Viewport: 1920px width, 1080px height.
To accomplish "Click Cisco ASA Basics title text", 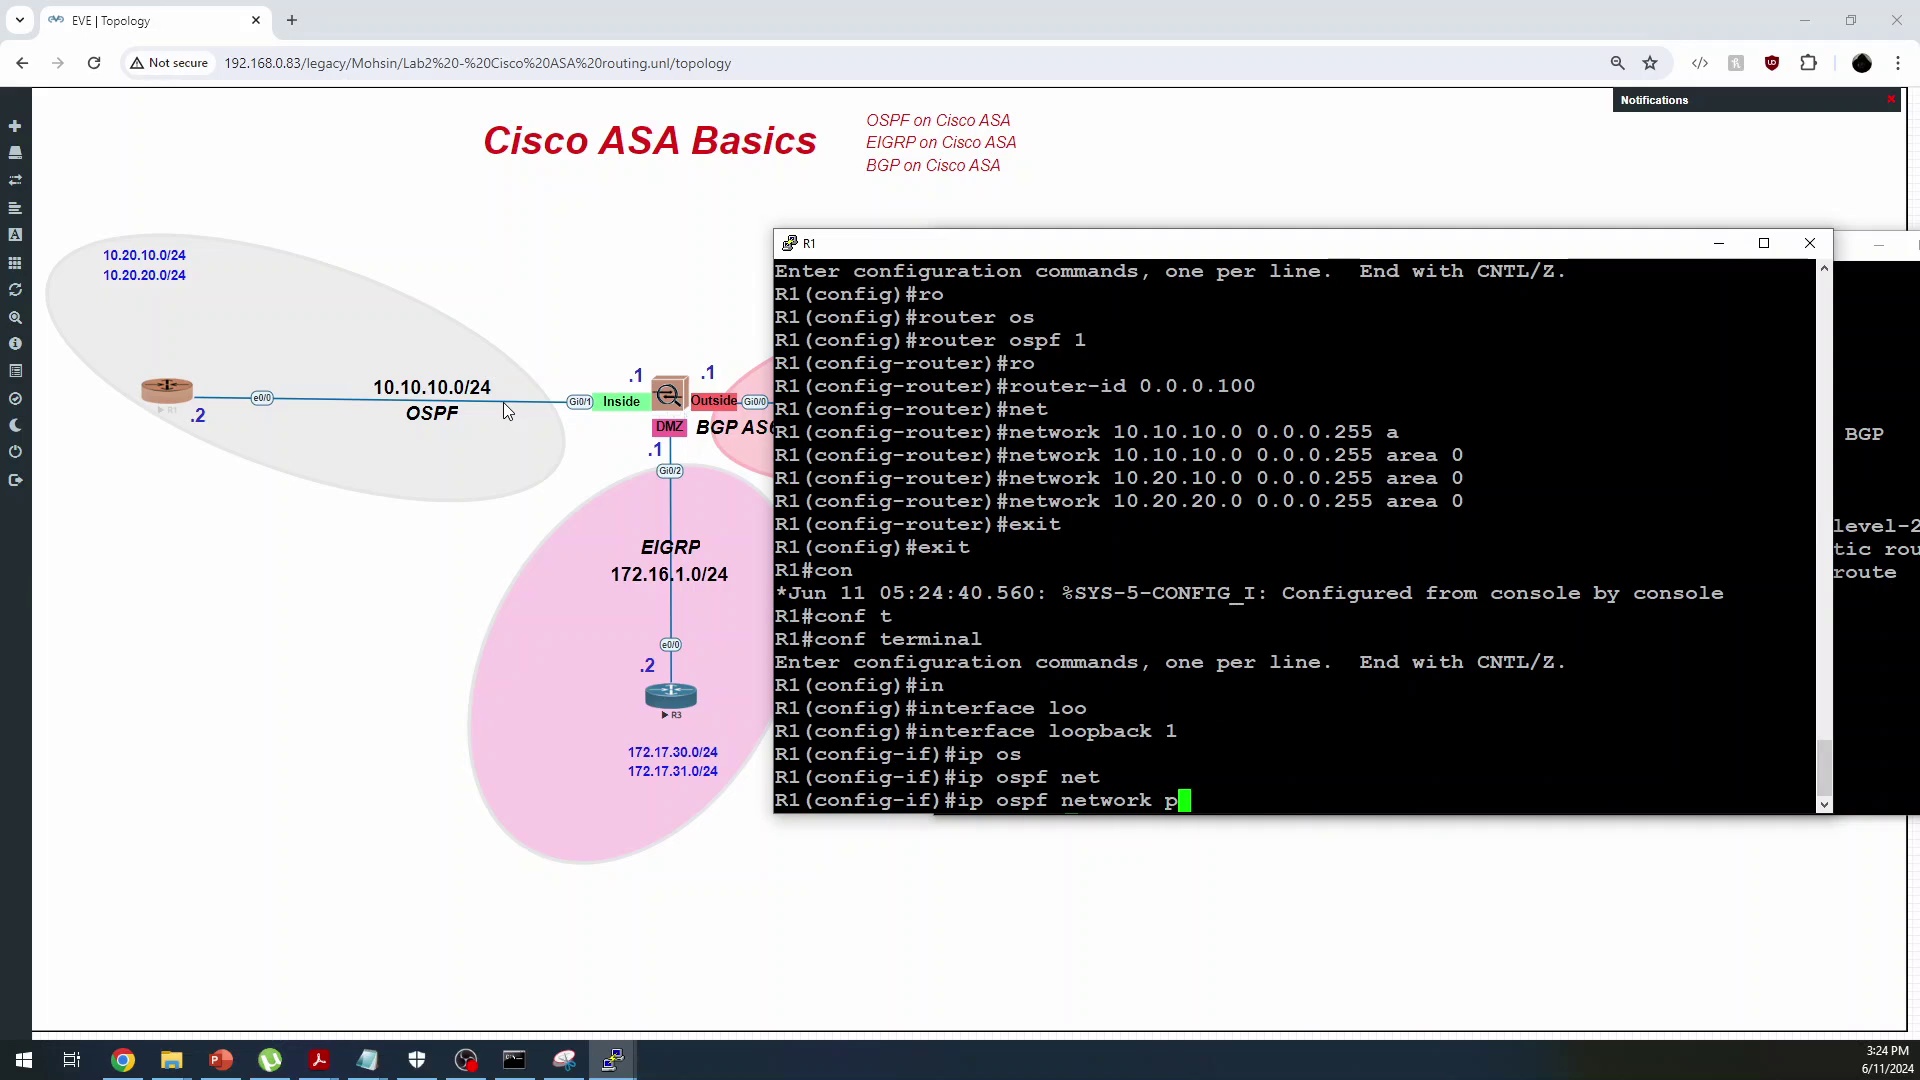I will 650,141.
